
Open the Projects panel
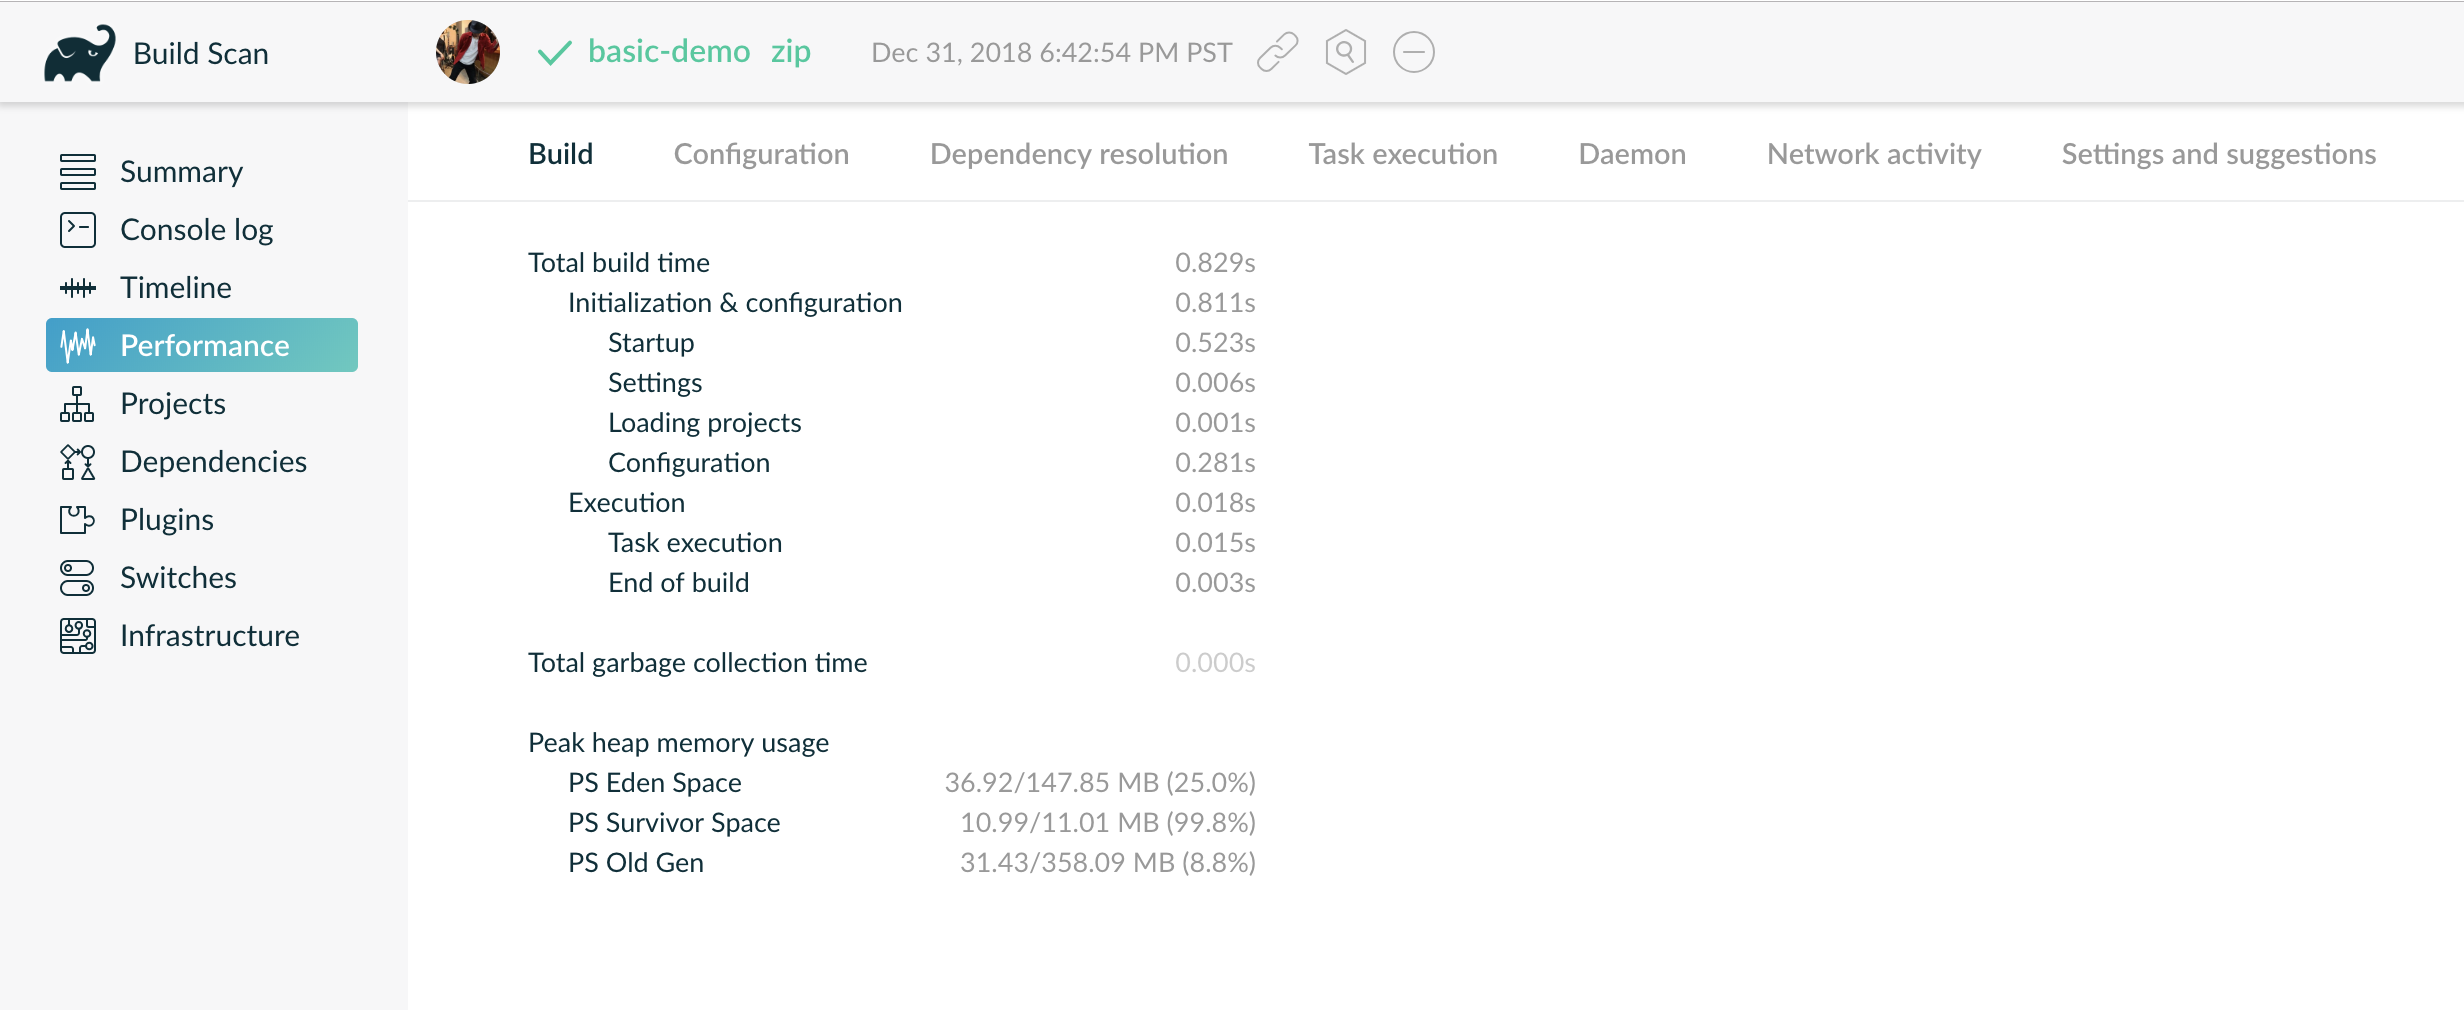(x=171, y=403)
